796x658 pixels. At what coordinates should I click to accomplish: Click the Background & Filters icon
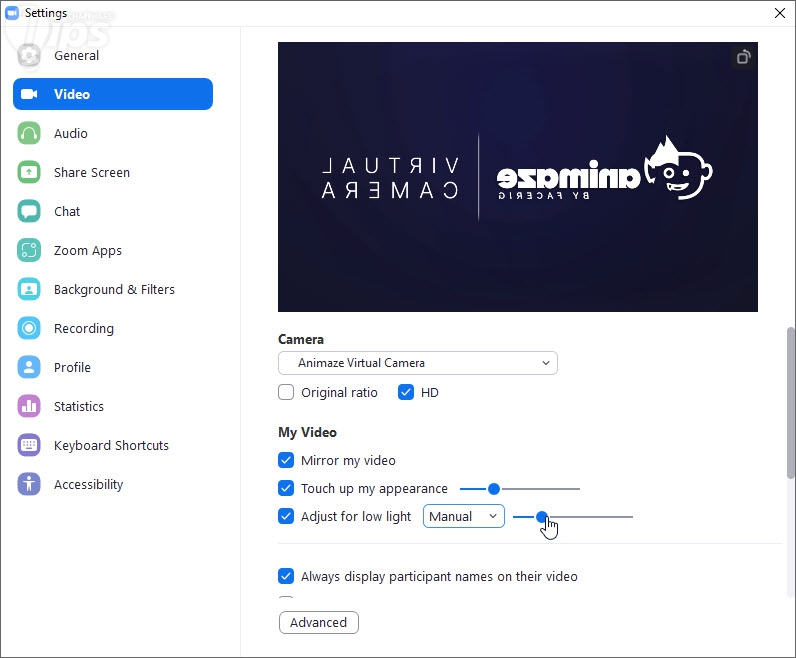click(x=29, y=289)
